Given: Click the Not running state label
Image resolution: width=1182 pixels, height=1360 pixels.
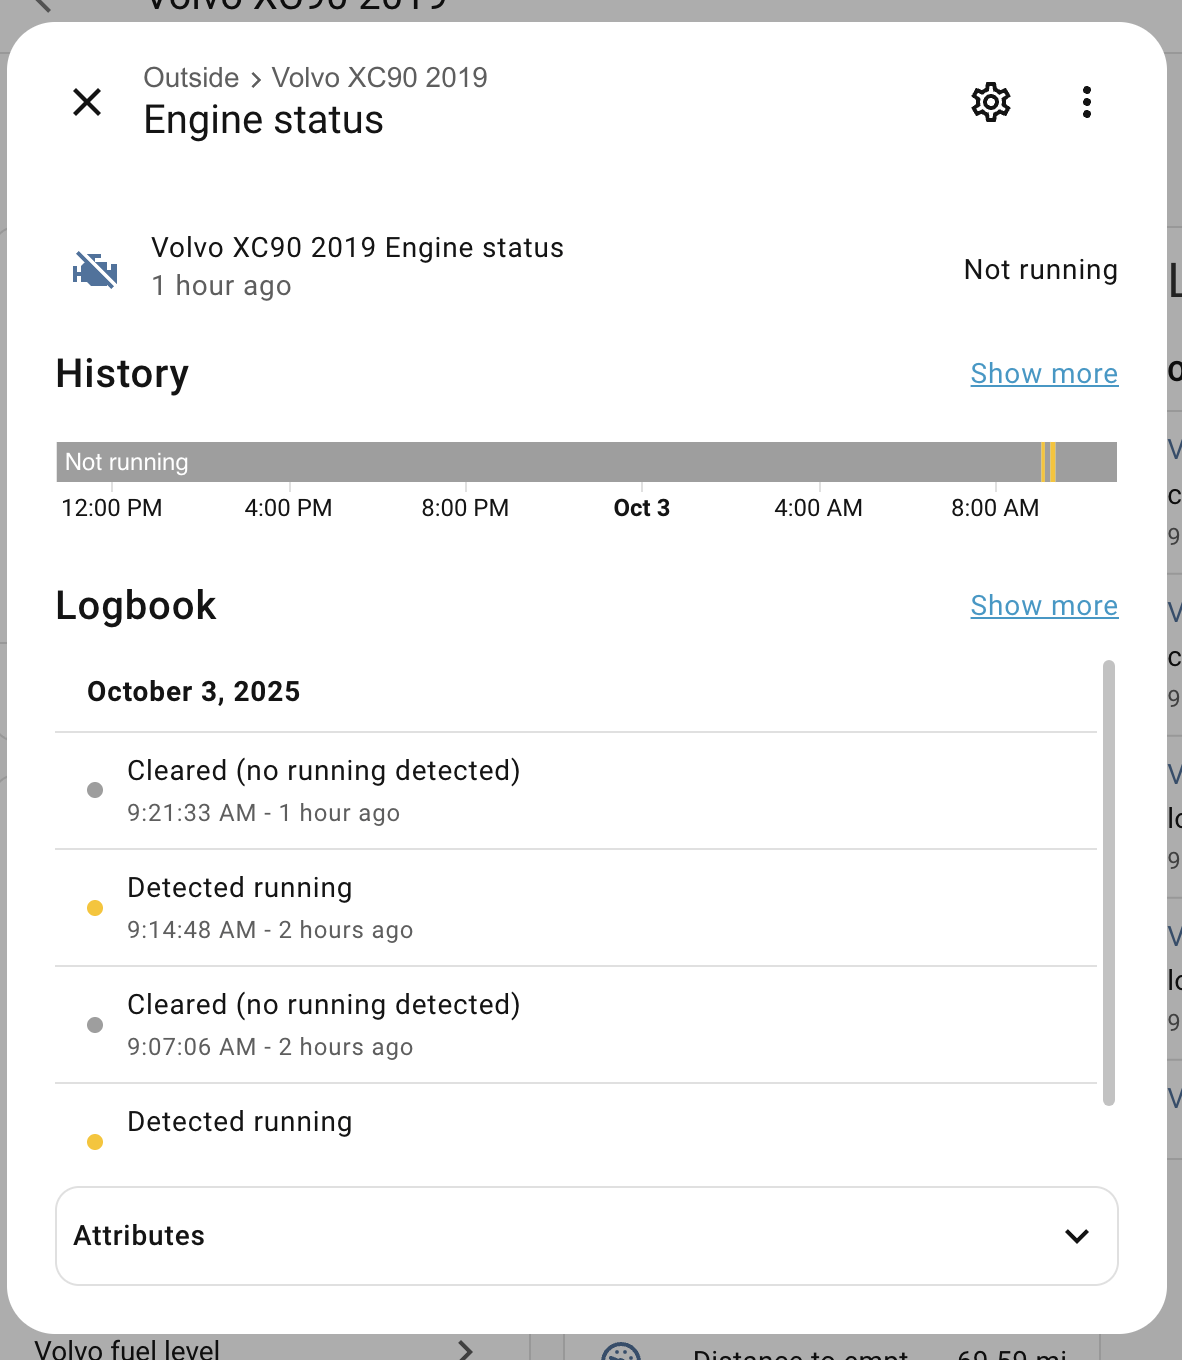Looking at the screenshot, I should [1040, 270].
